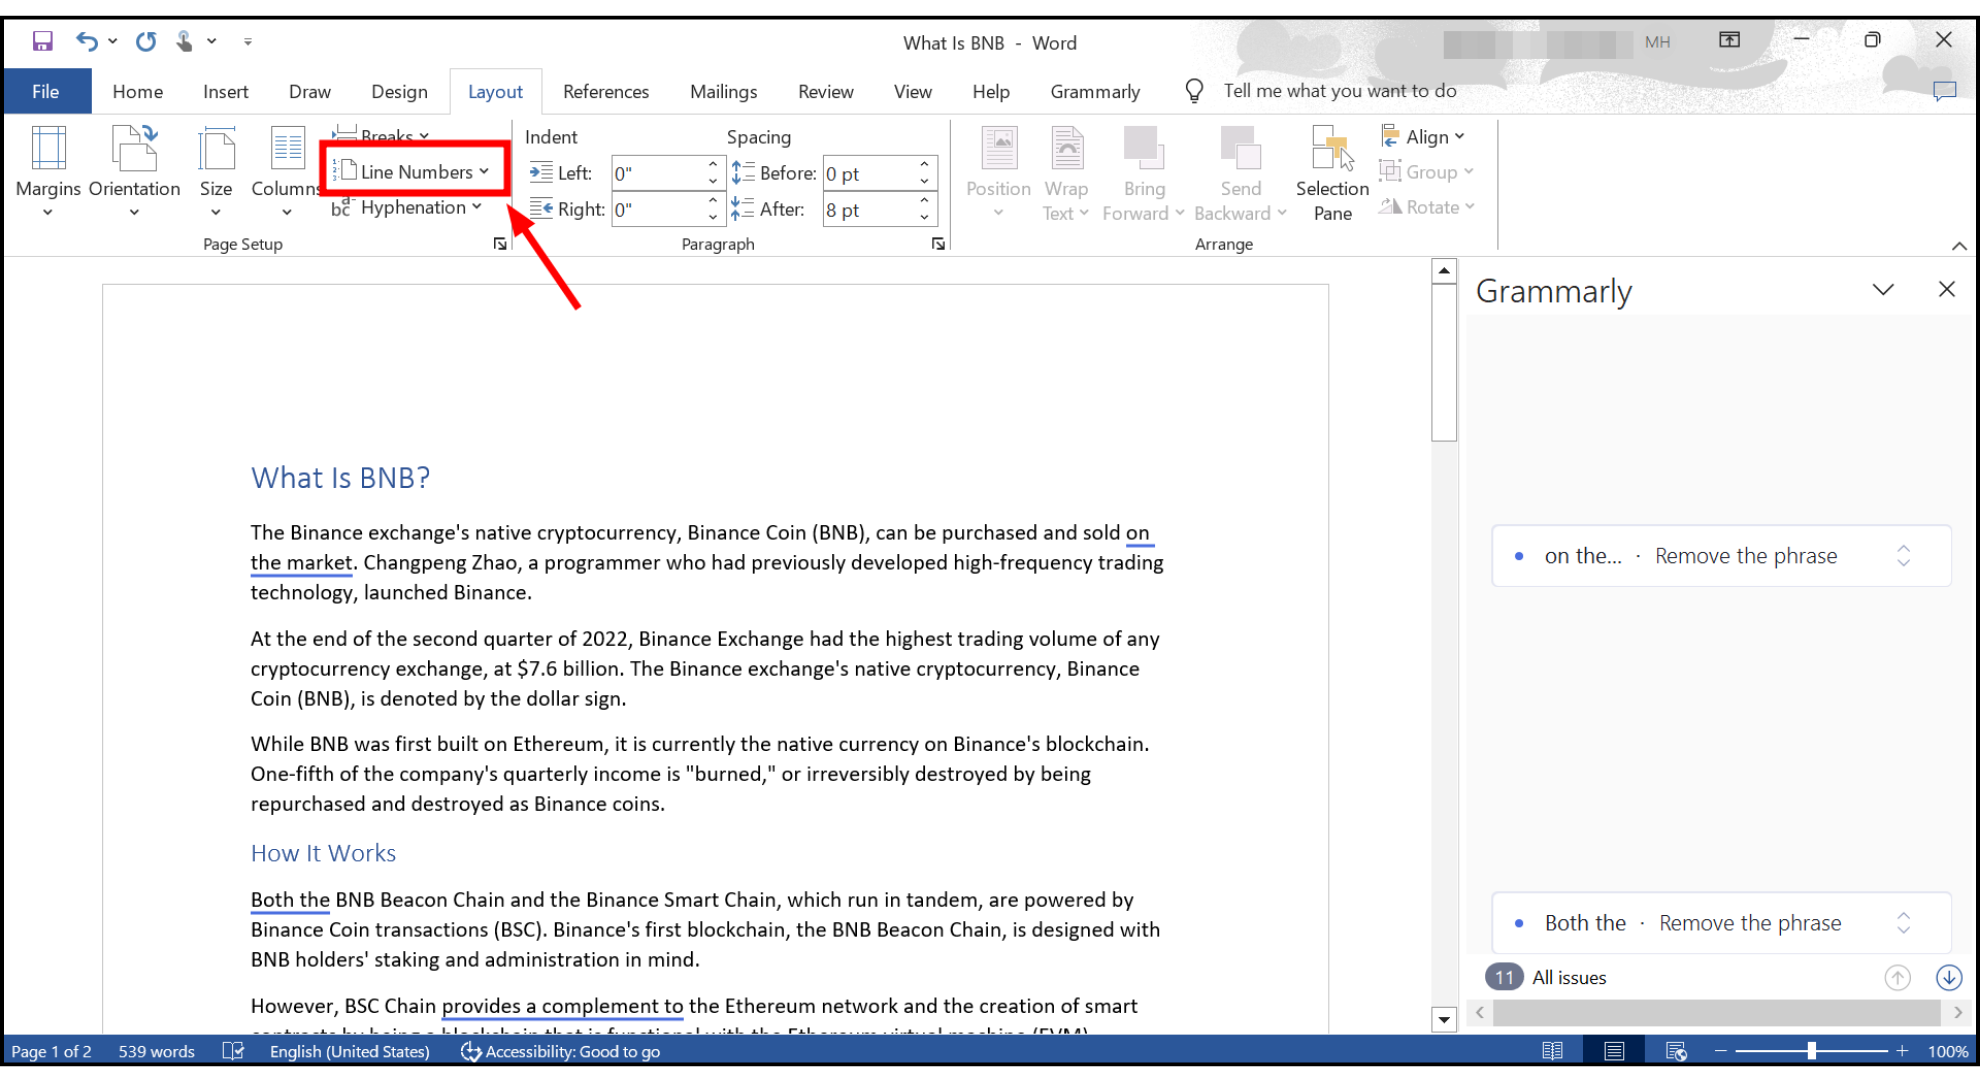
Task: Open the Line Numbers dropdown
Action: click(414, 170)
